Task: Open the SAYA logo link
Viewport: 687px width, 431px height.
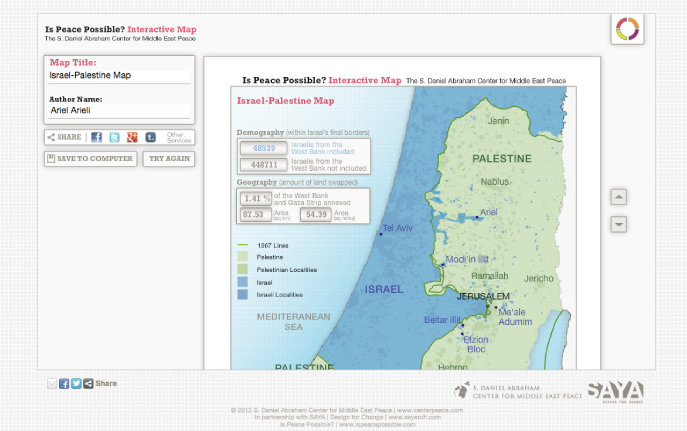Action: coord(615,392)
